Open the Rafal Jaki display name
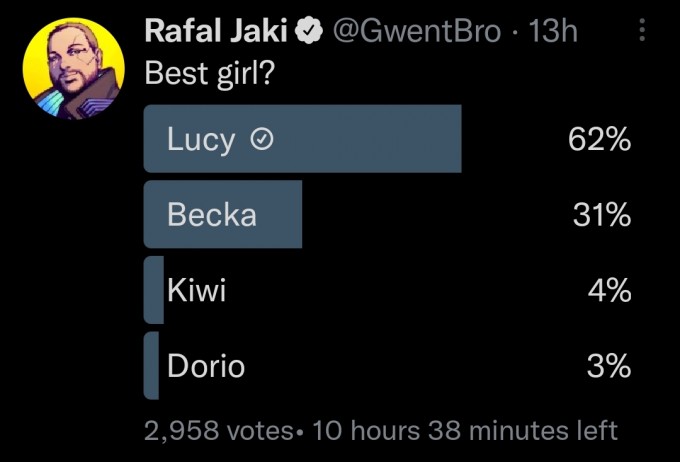The width and height of the screenshot is (680, 462). 216,31
